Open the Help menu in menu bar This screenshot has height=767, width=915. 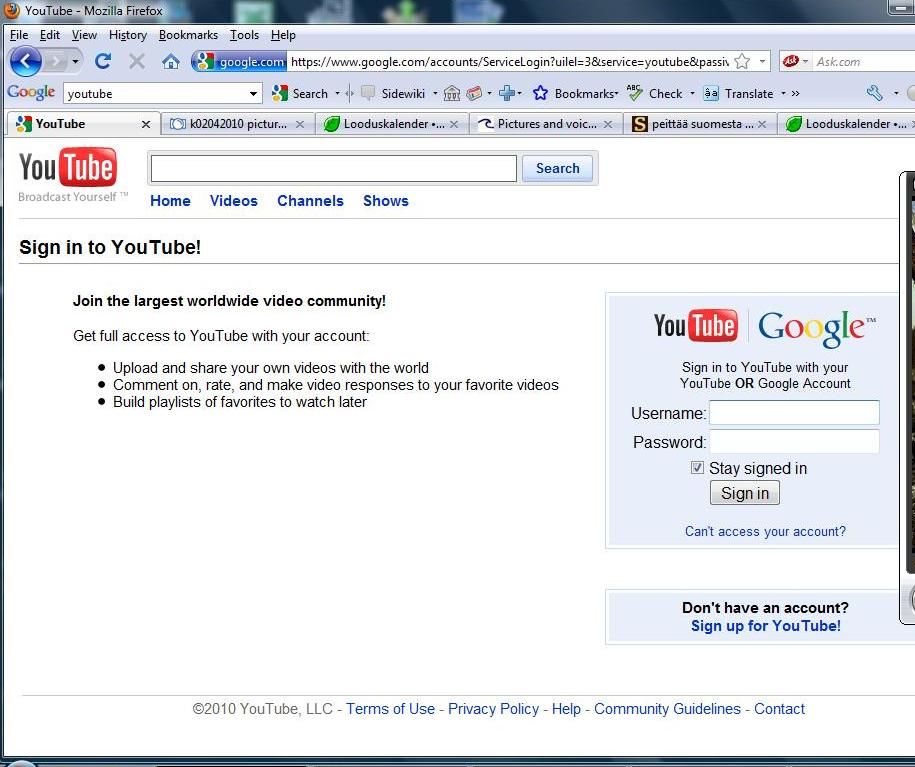pyautogui.click(x=283, y=35)
